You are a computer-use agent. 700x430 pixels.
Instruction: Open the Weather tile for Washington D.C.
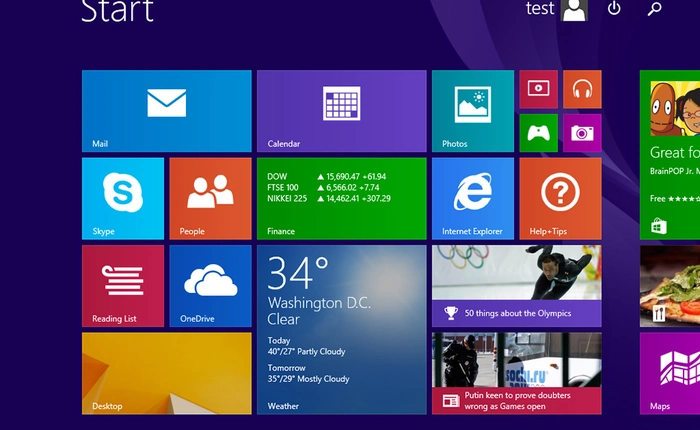click(342, 330)
